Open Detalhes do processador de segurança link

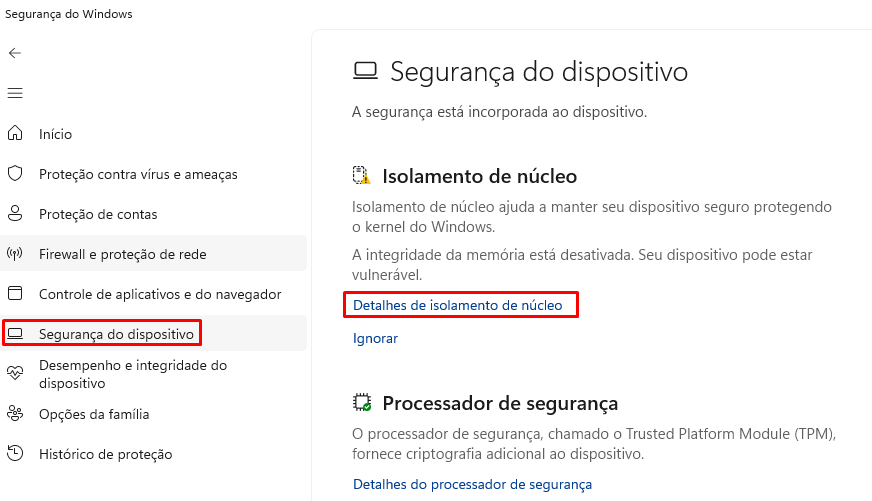(x=472, y=484)
